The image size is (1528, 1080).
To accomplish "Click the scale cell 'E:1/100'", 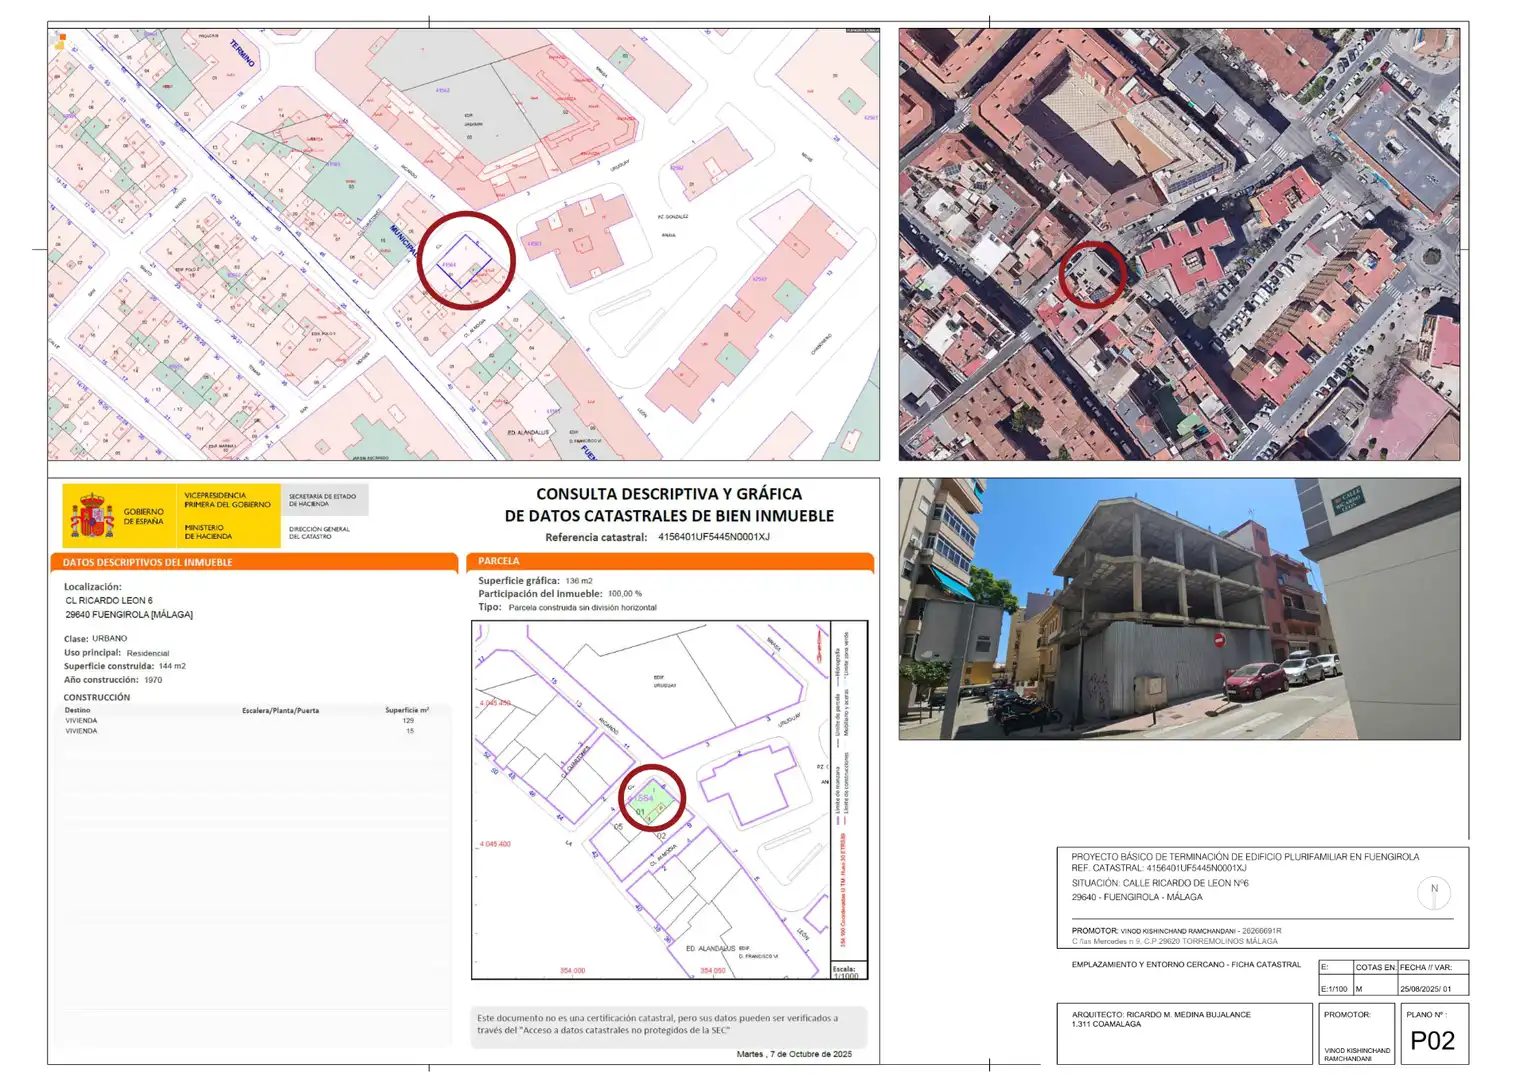I will point(1335,989).
